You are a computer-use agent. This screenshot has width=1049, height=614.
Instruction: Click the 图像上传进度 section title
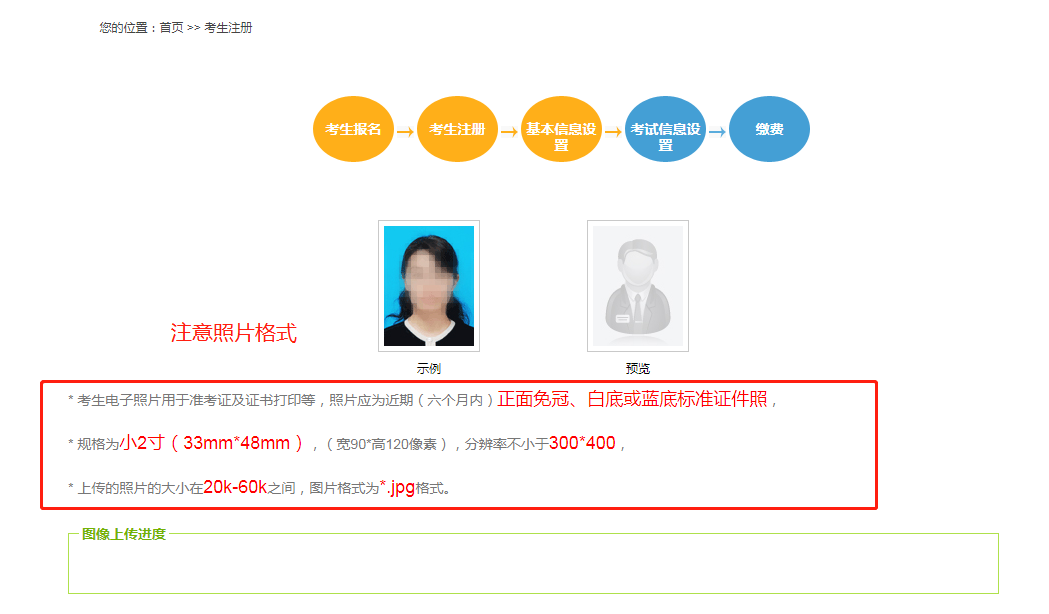[124, 534]
